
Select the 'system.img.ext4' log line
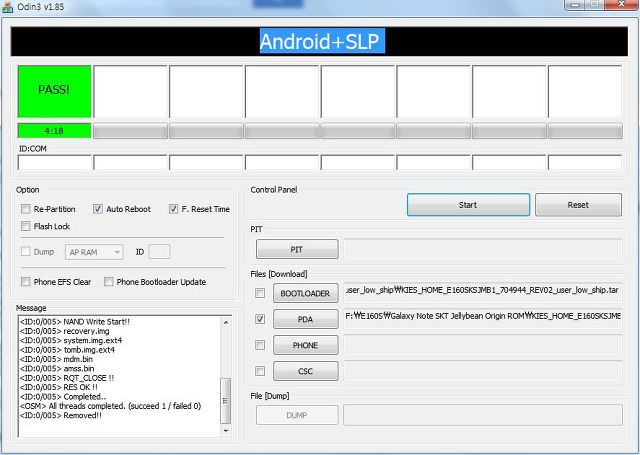[x=71, y=340]
